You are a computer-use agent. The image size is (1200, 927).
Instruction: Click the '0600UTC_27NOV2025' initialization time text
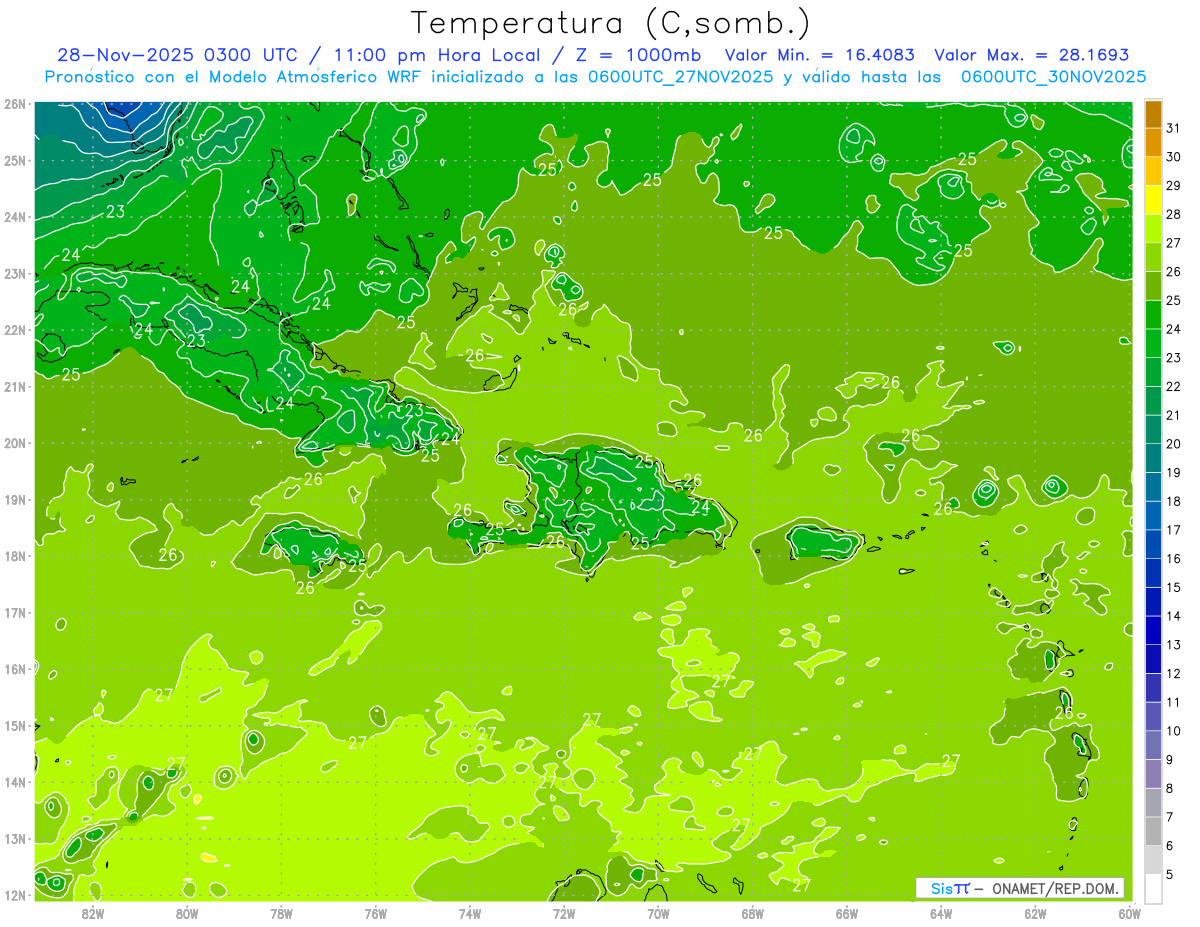(x=681, y=77)
